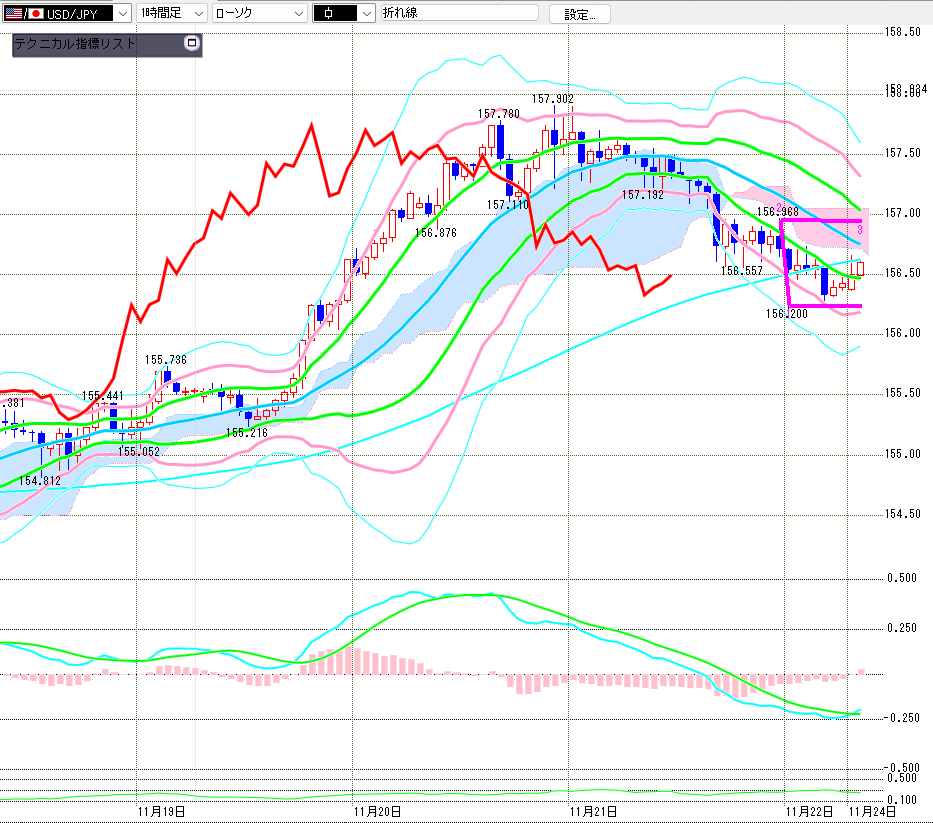The width and height of the screenshot is (933, 823).
Task: Expand テクニカル指標リスト panel with its square icon
Action: [x=192, y=44]
